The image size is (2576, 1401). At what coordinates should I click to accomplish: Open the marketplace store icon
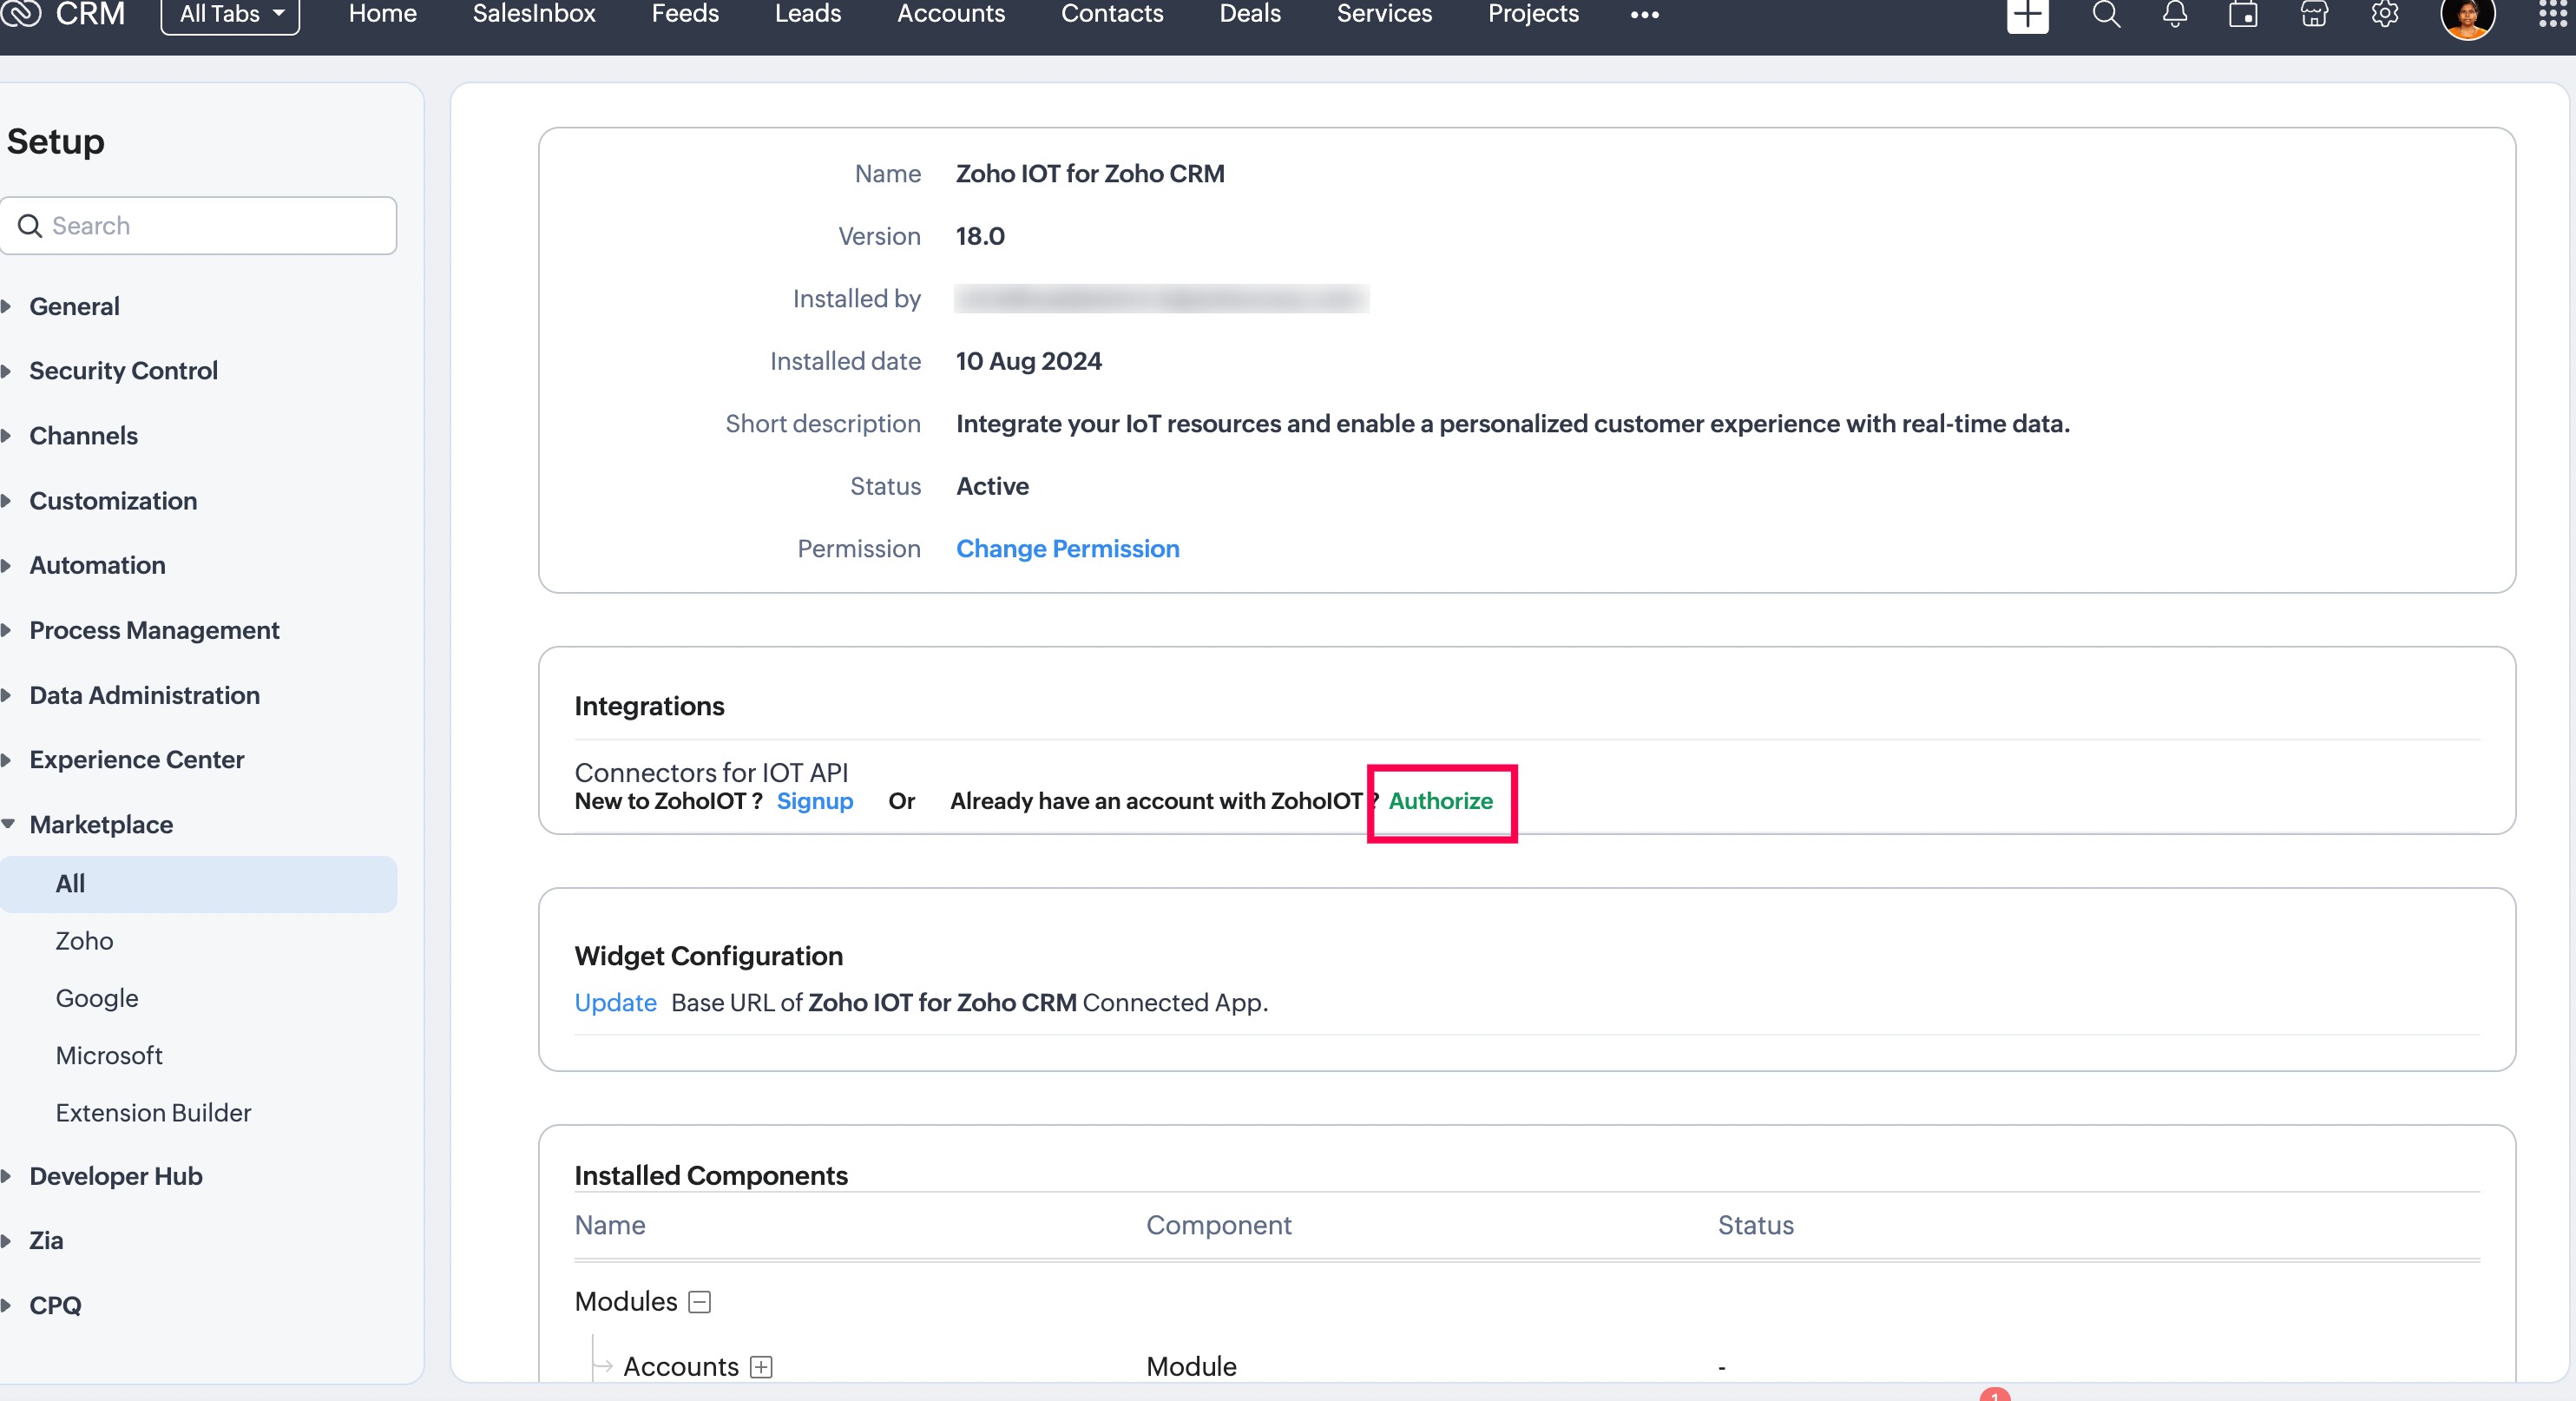click(2313, 14)
